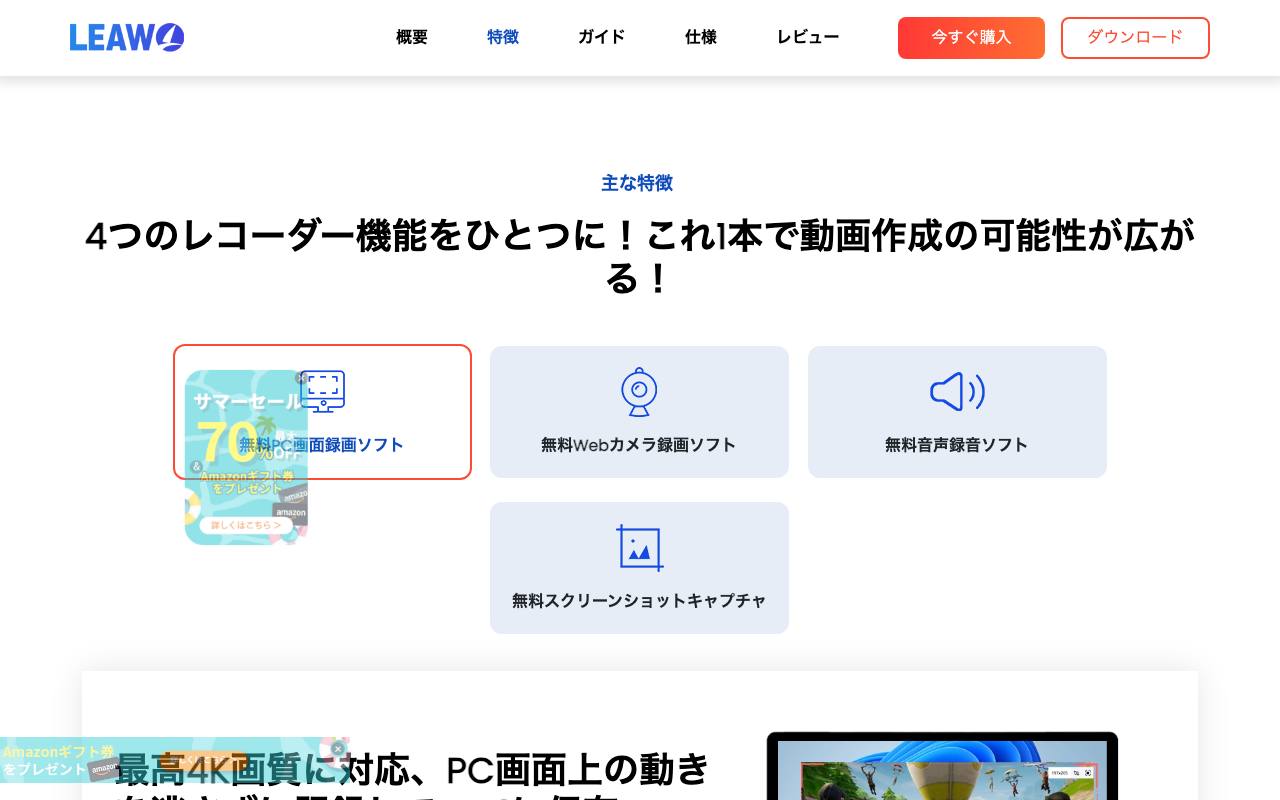Image resolution: width=1280 pixels, height=800 pixels.
Task: Click the 4つのレコーダー機能をひとつに heading
Action: tap(640, 257)
